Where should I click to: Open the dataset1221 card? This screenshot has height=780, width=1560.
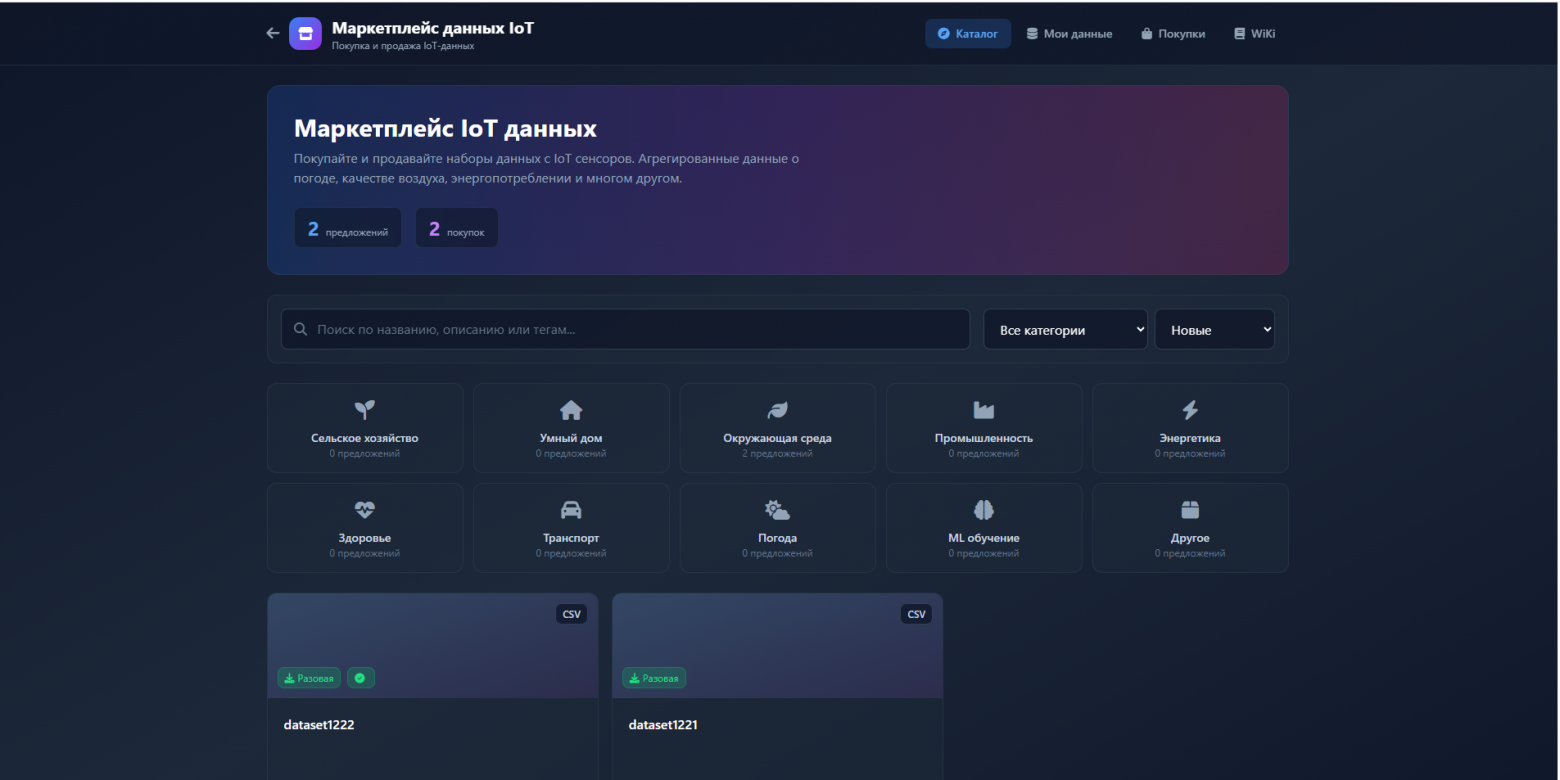coord(777,725)
